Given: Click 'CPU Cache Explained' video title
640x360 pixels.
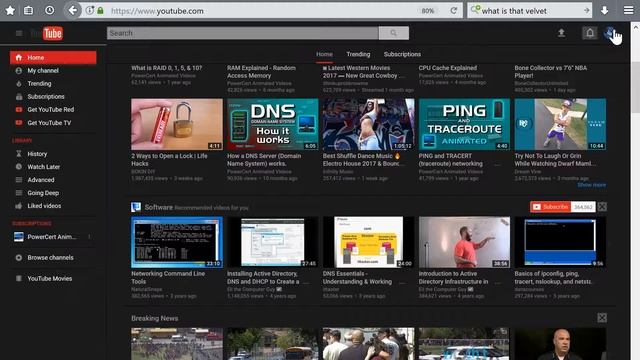Looking at the screenshot, I should pyautogui.click(x=447, y=68).
